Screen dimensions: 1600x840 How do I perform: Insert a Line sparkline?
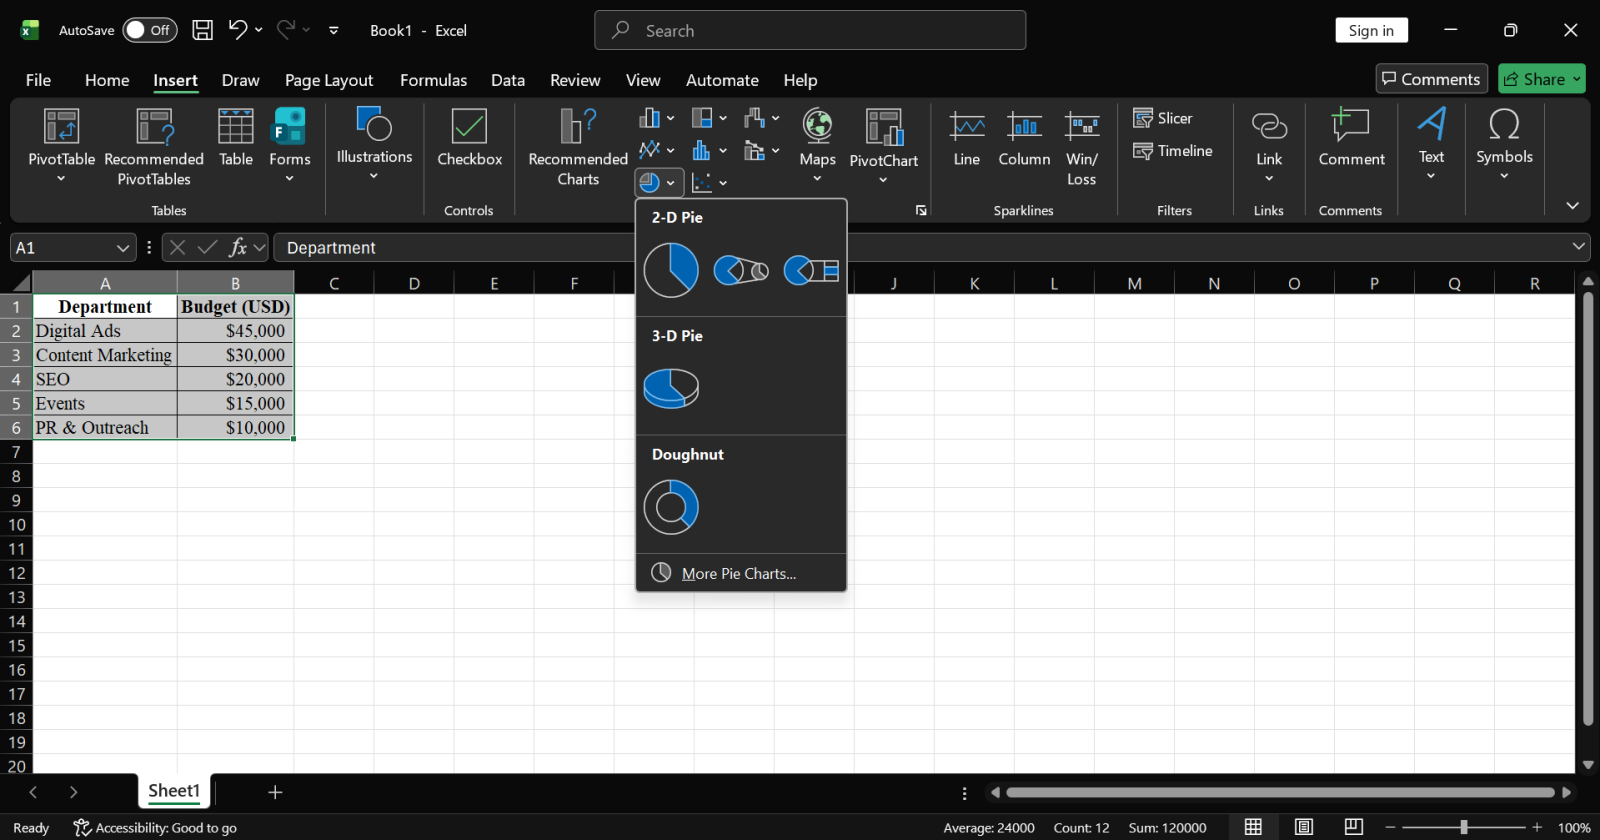[x=967, y=138]
